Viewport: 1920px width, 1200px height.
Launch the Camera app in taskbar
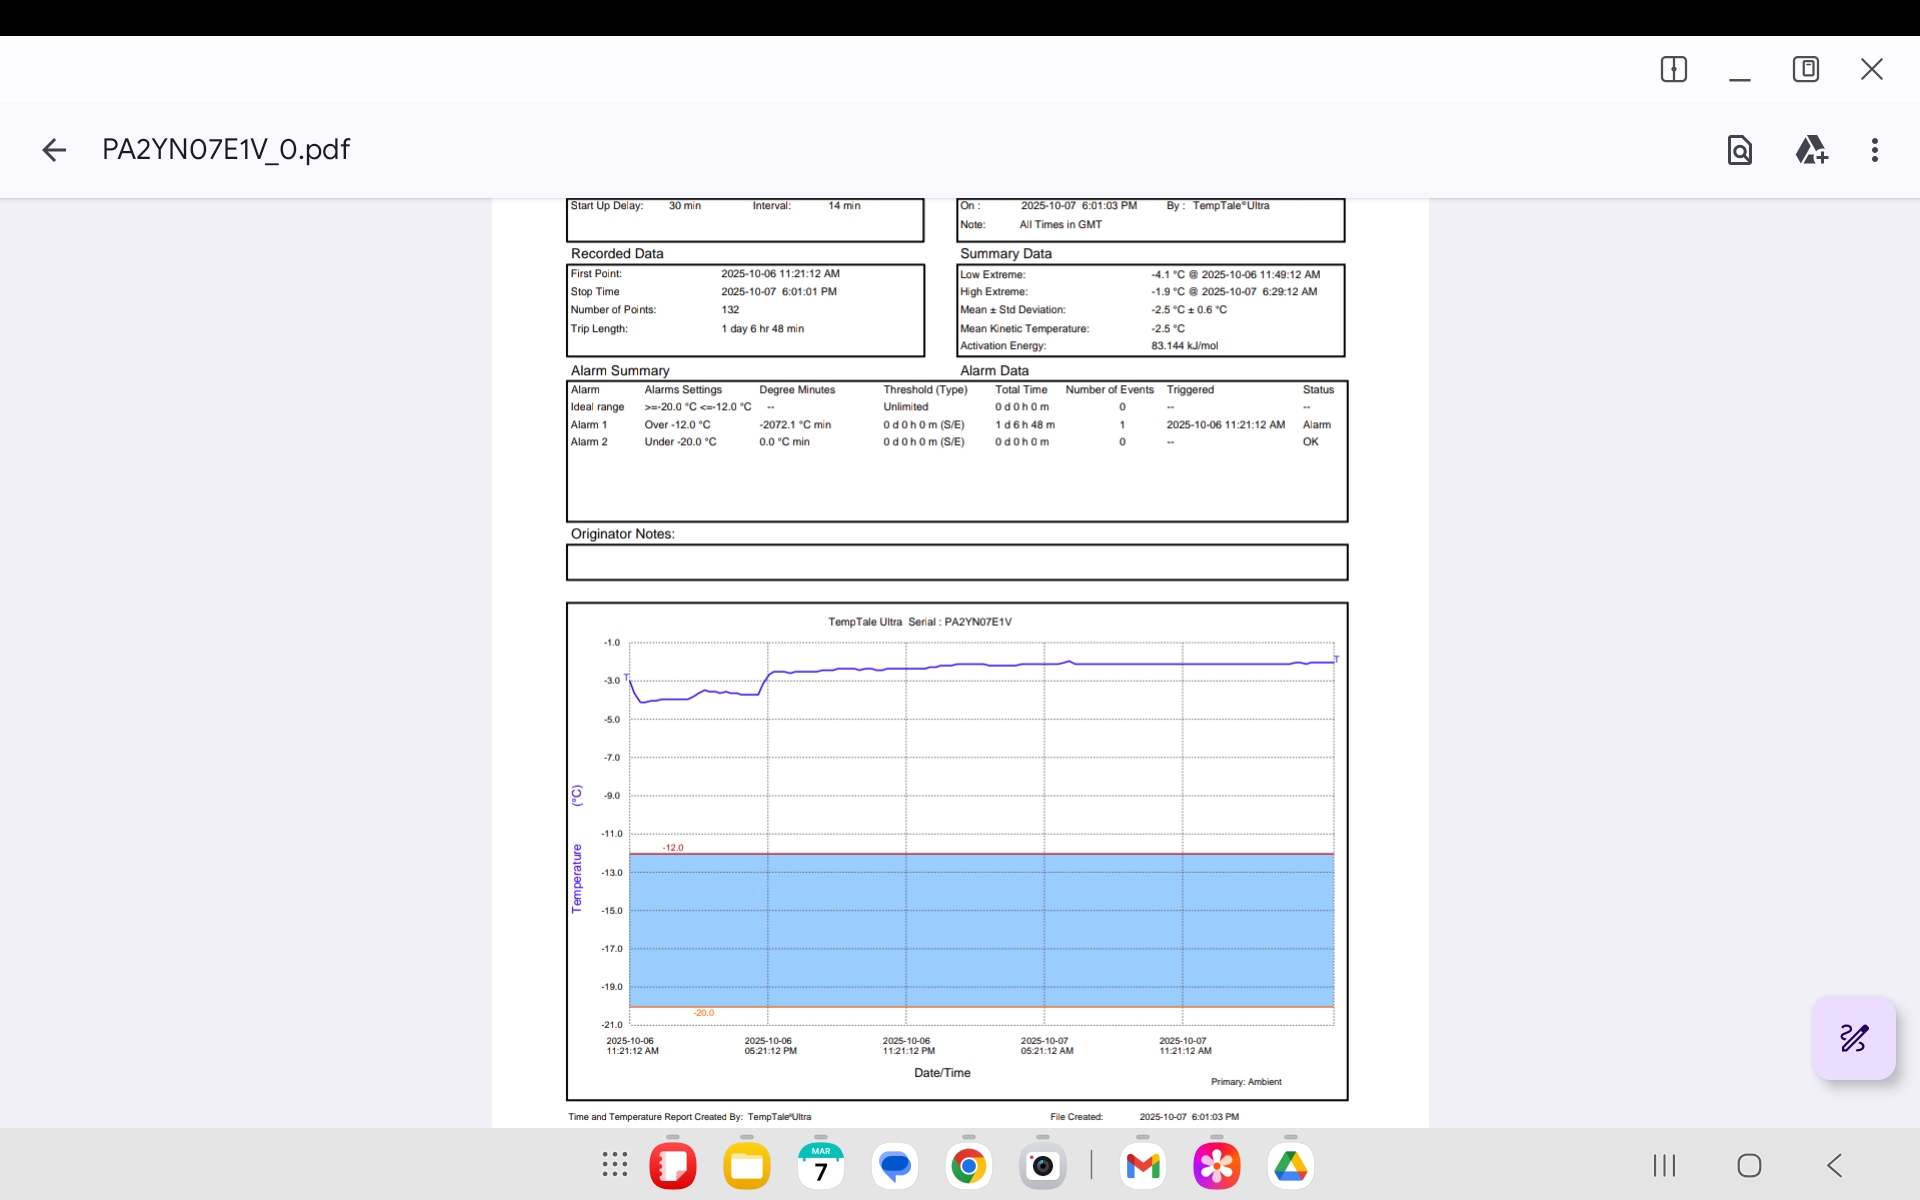[1043, 1166]
